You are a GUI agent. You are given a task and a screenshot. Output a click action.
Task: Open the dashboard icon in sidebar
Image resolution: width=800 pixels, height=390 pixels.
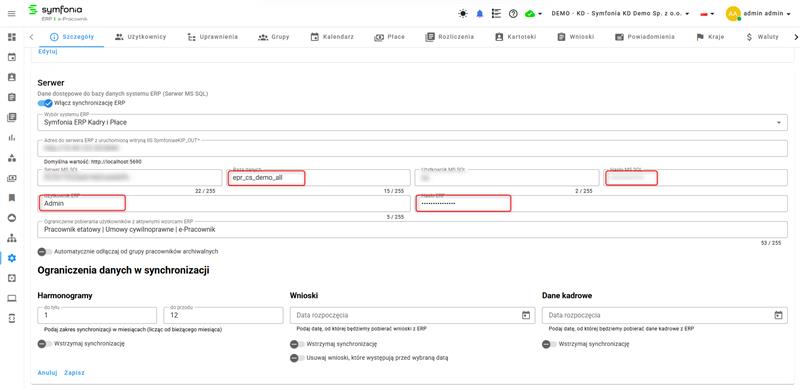12,37
